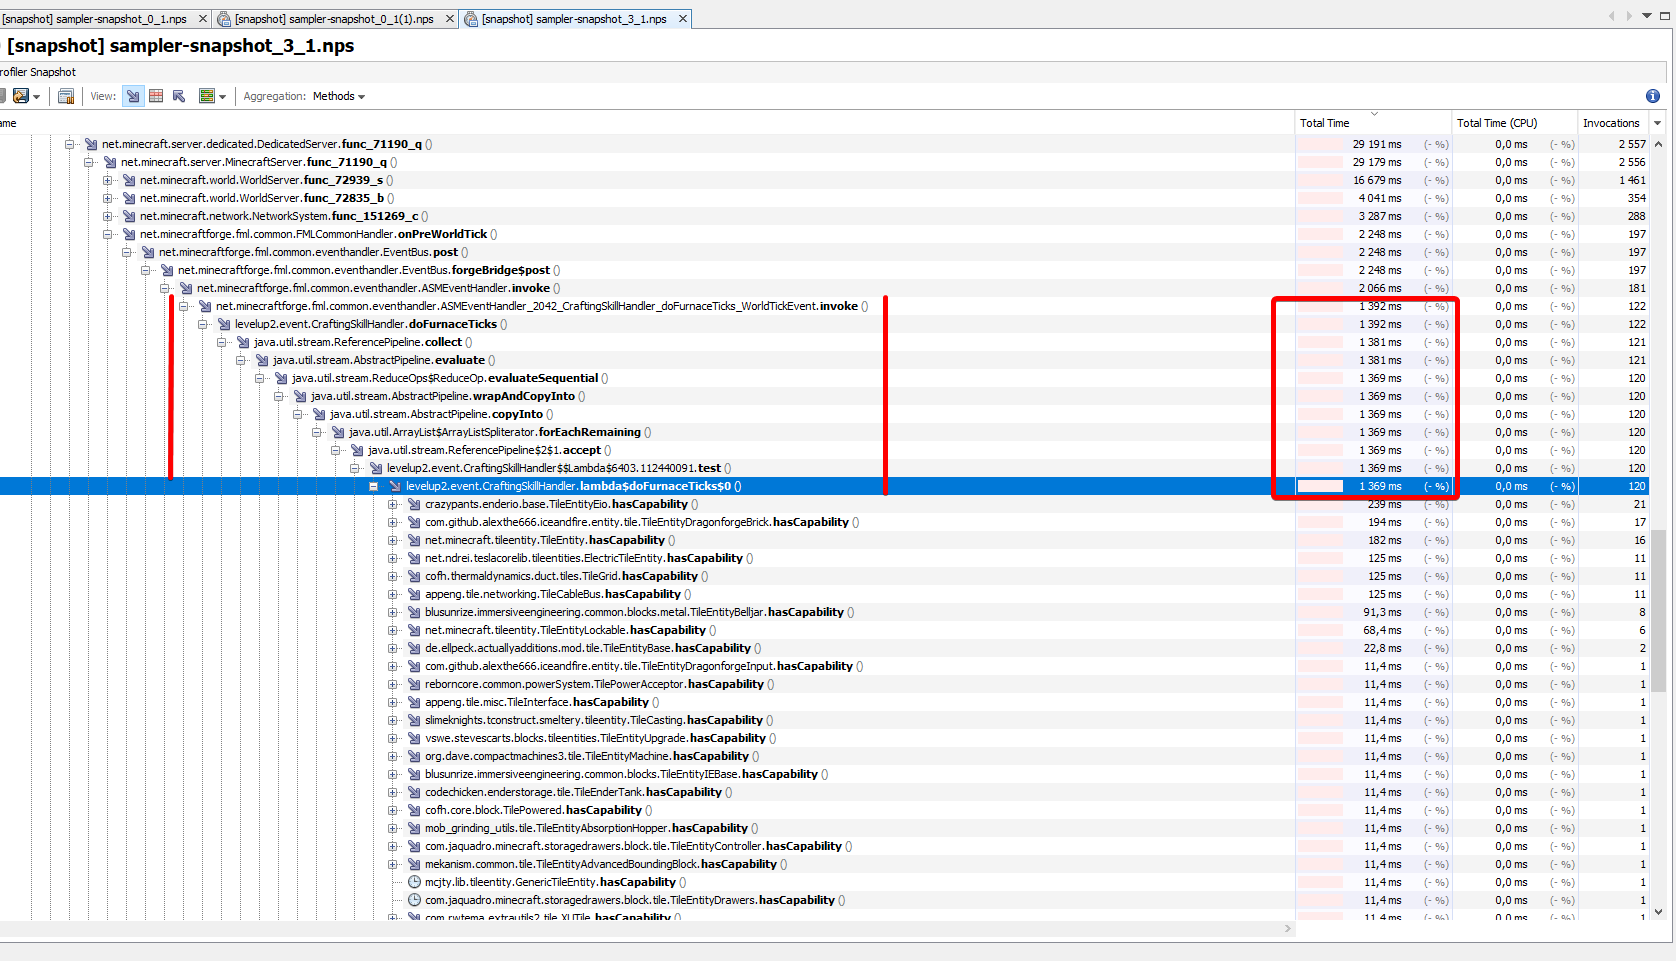Click the method icon of TileCasting.hasCapability
This screenshot has width=1676, height=961.
(414, 720)
